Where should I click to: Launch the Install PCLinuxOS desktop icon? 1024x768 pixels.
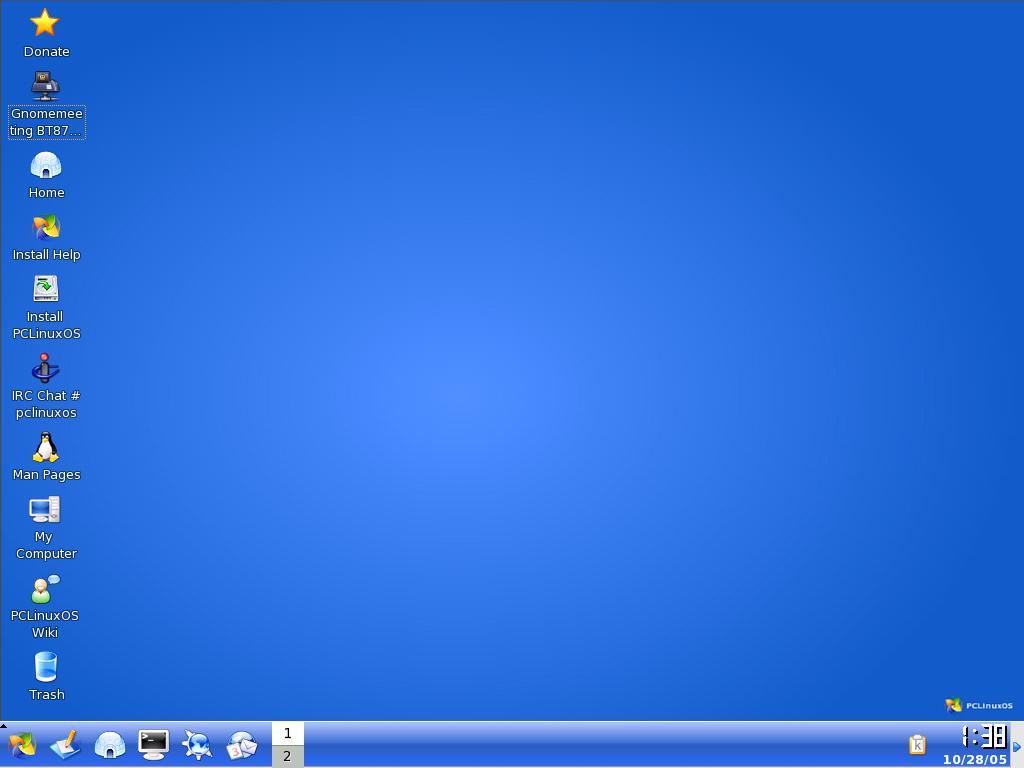click(46, 289)
